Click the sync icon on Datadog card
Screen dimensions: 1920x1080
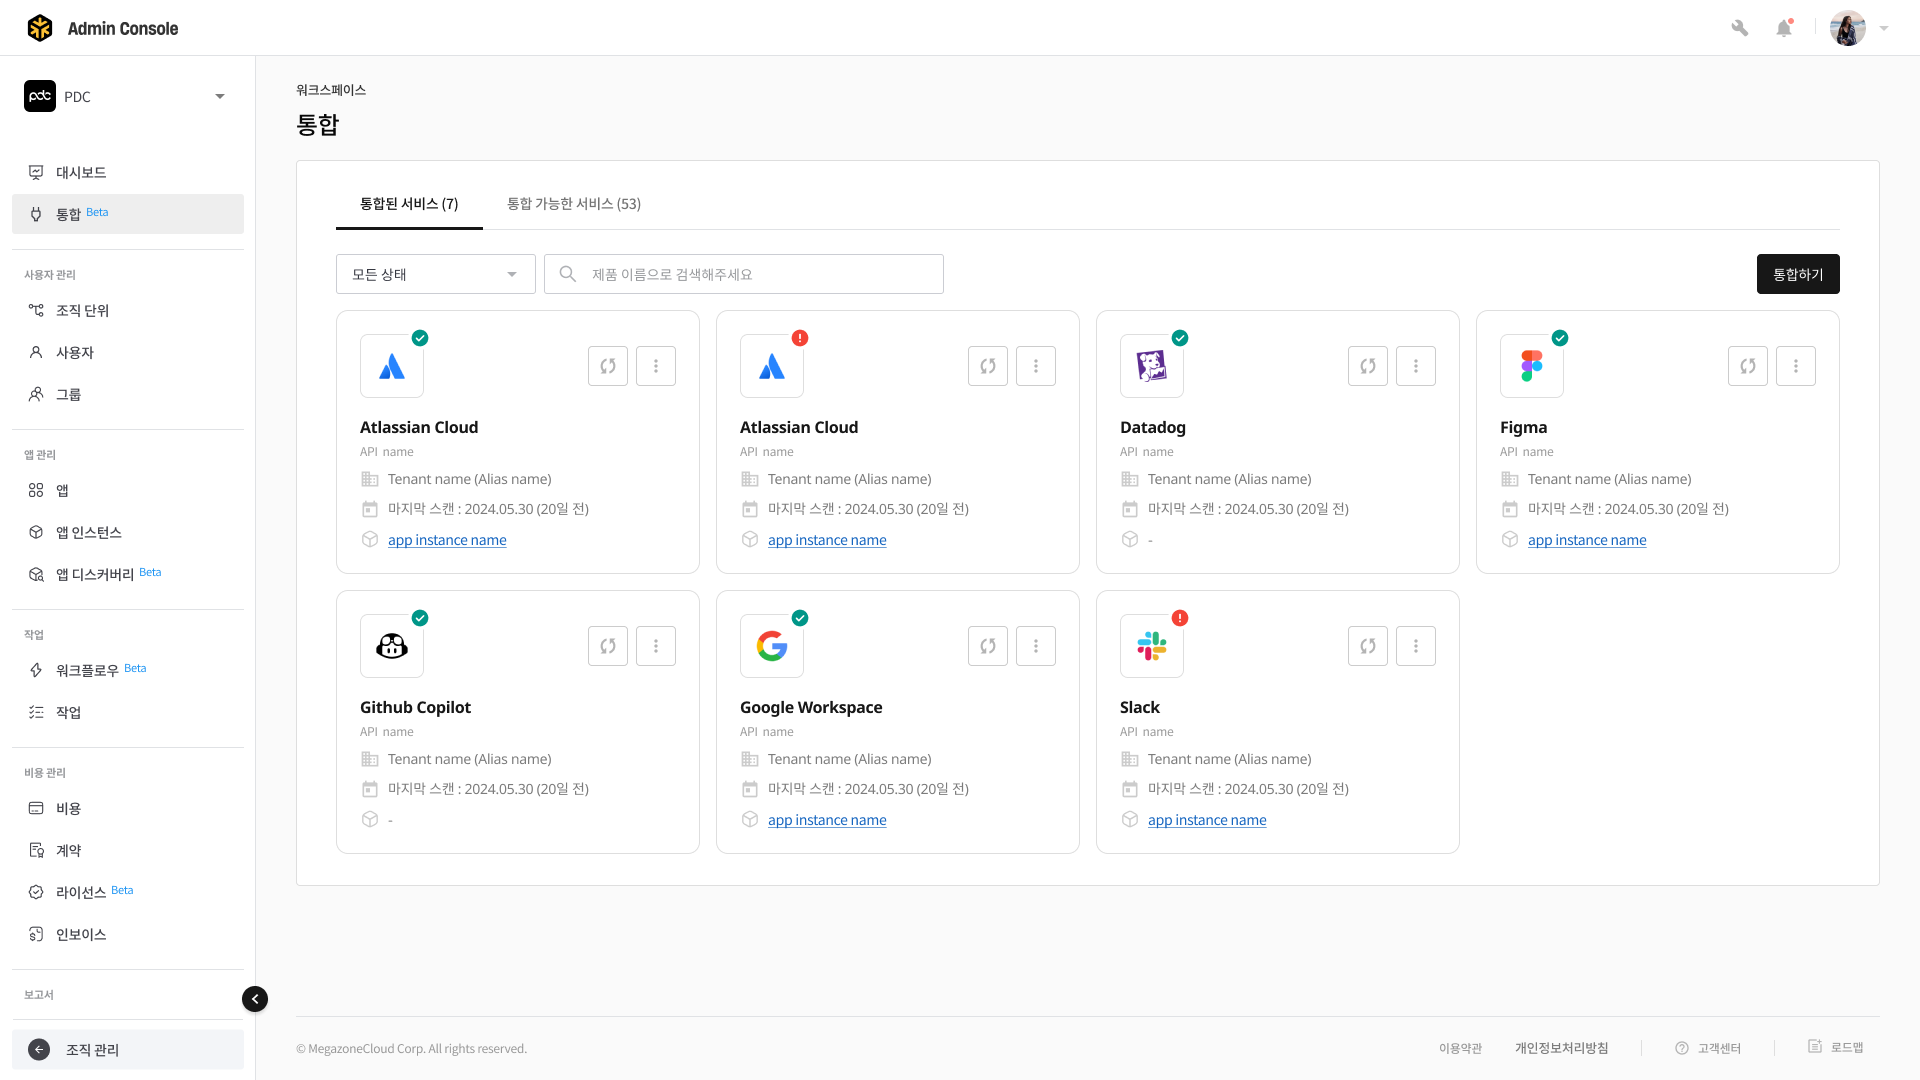[x=1368, y=366]
